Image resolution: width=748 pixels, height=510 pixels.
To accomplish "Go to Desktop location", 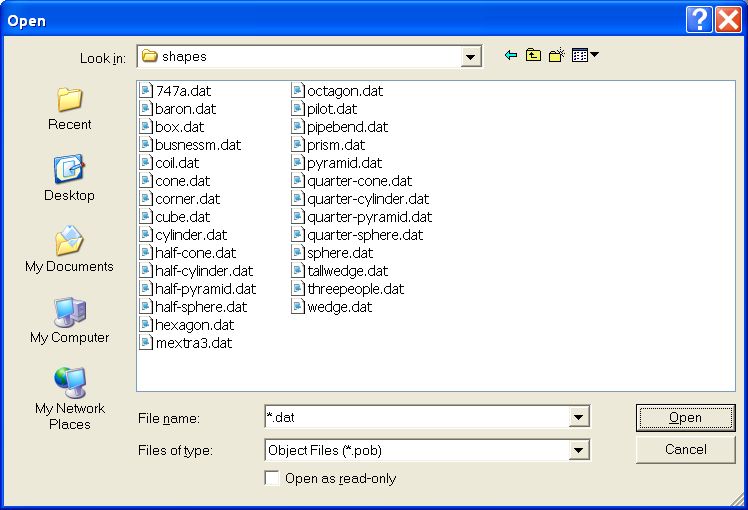I will pyautogui.click(x=70, y=179).
